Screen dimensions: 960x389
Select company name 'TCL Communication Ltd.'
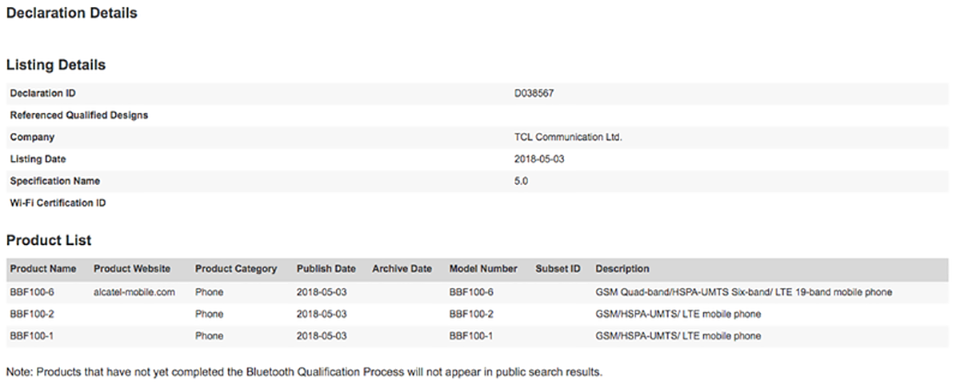click(568, 137)
